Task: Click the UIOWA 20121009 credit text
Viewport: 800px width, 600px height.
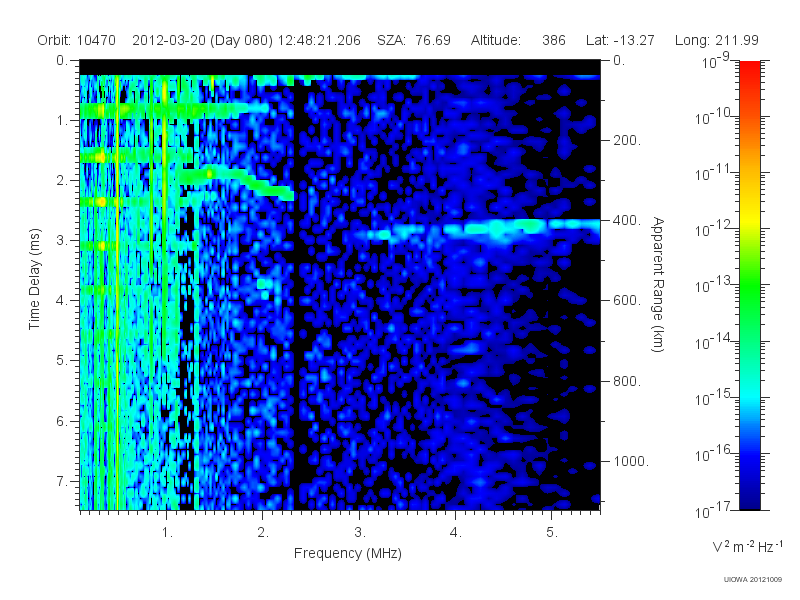Action: point(753,579)
